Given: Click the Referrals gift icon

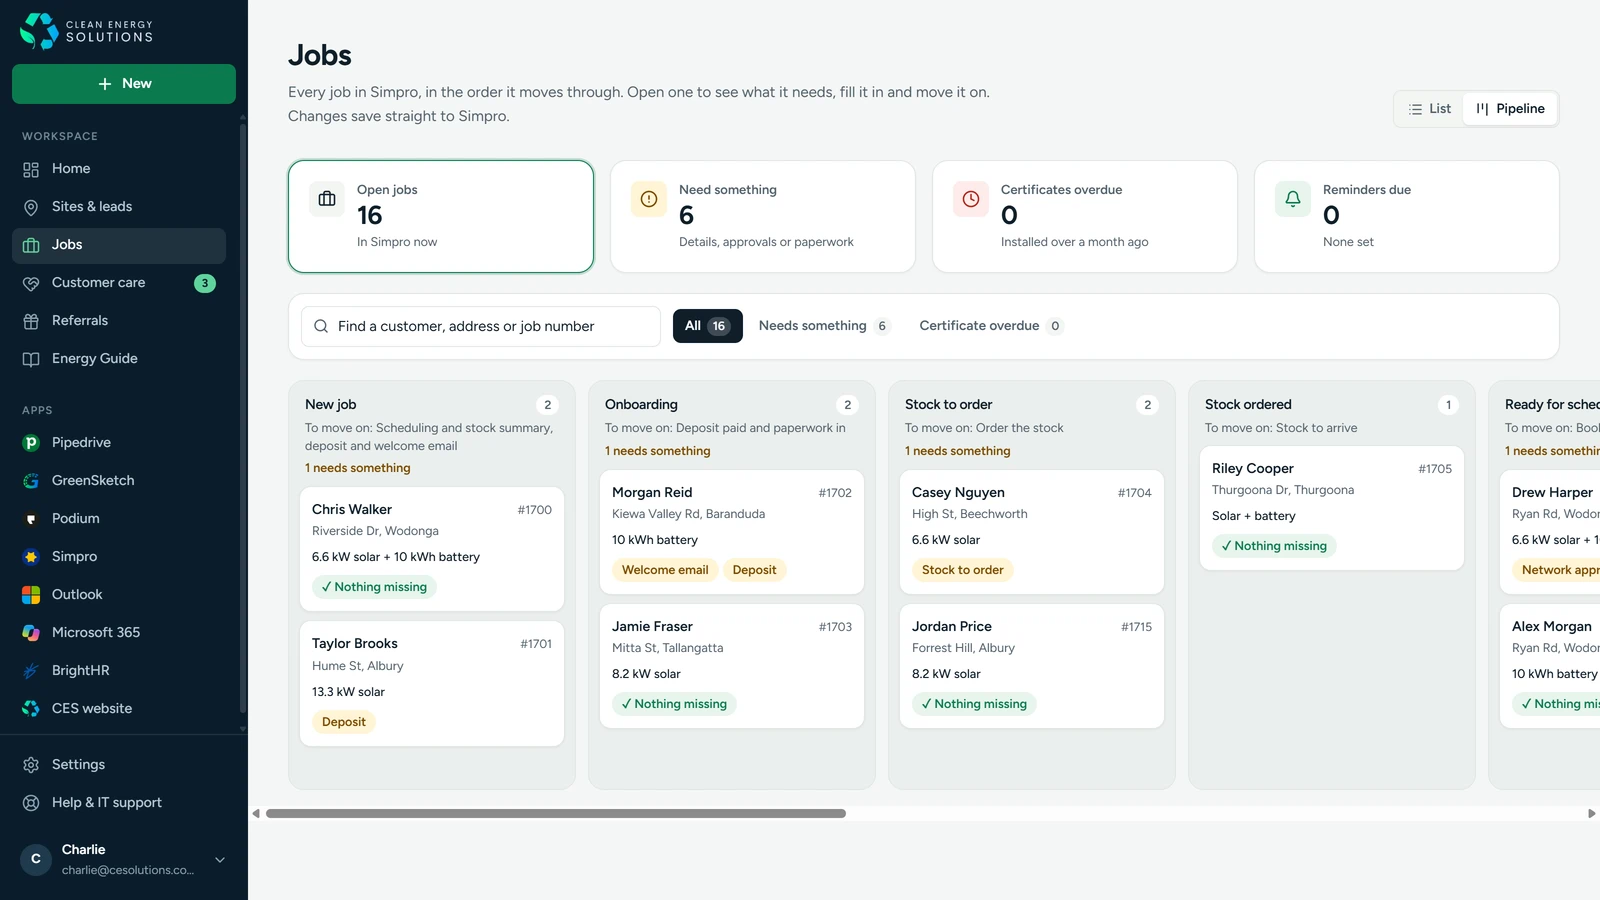Looking at the screenshot, I should coord(31,321).
